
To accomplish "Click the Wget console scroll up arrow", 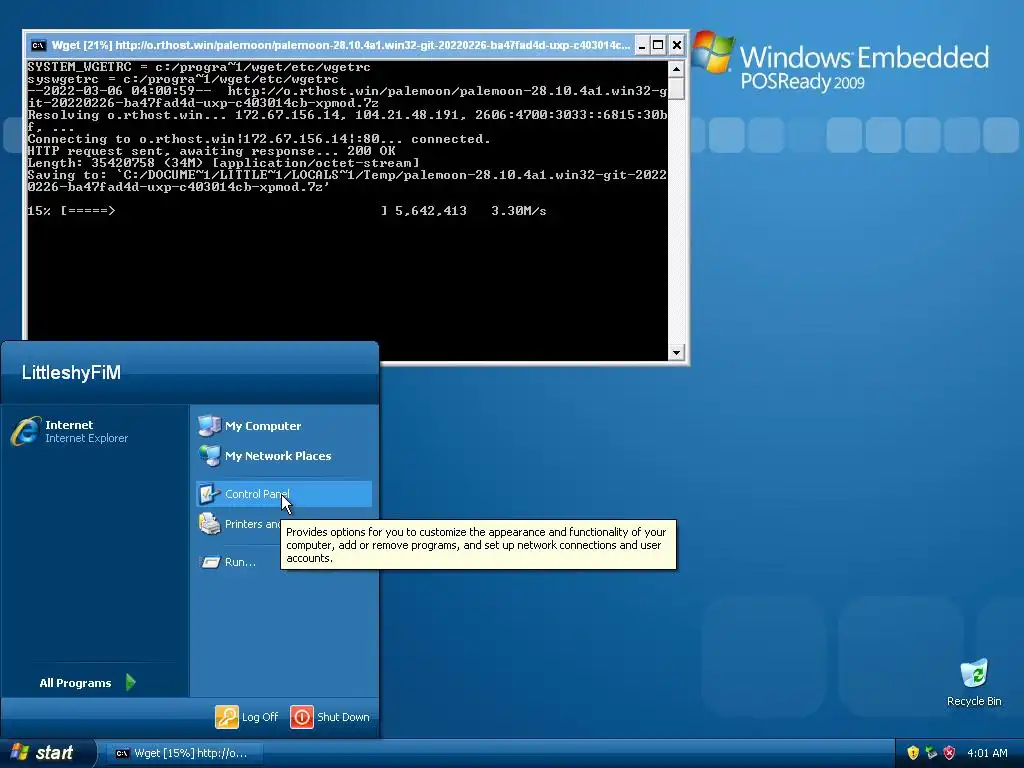I will click(676, 69).
